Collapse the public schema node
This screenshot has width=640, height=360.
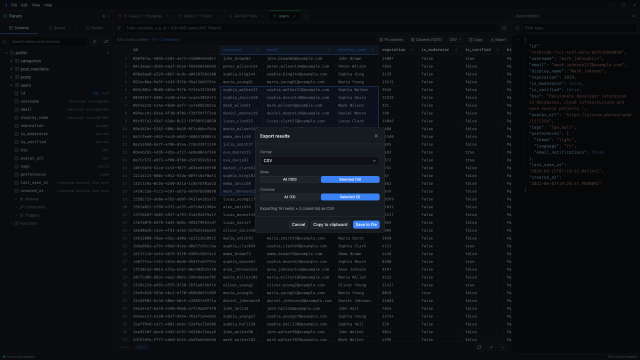7,53
